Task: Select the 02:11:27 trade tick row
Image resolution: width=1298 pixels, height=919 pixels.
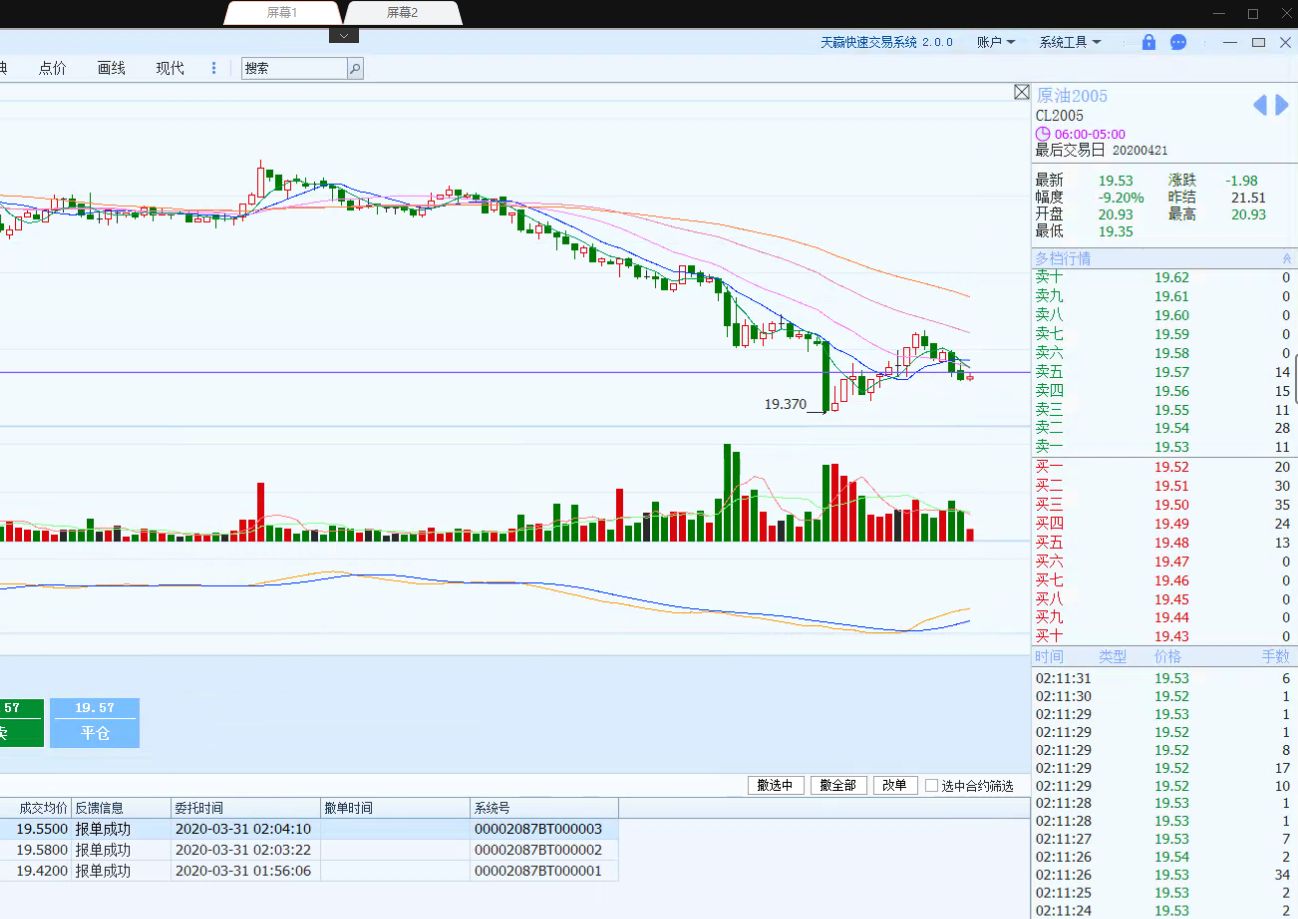Action: tap(1164, 839)
